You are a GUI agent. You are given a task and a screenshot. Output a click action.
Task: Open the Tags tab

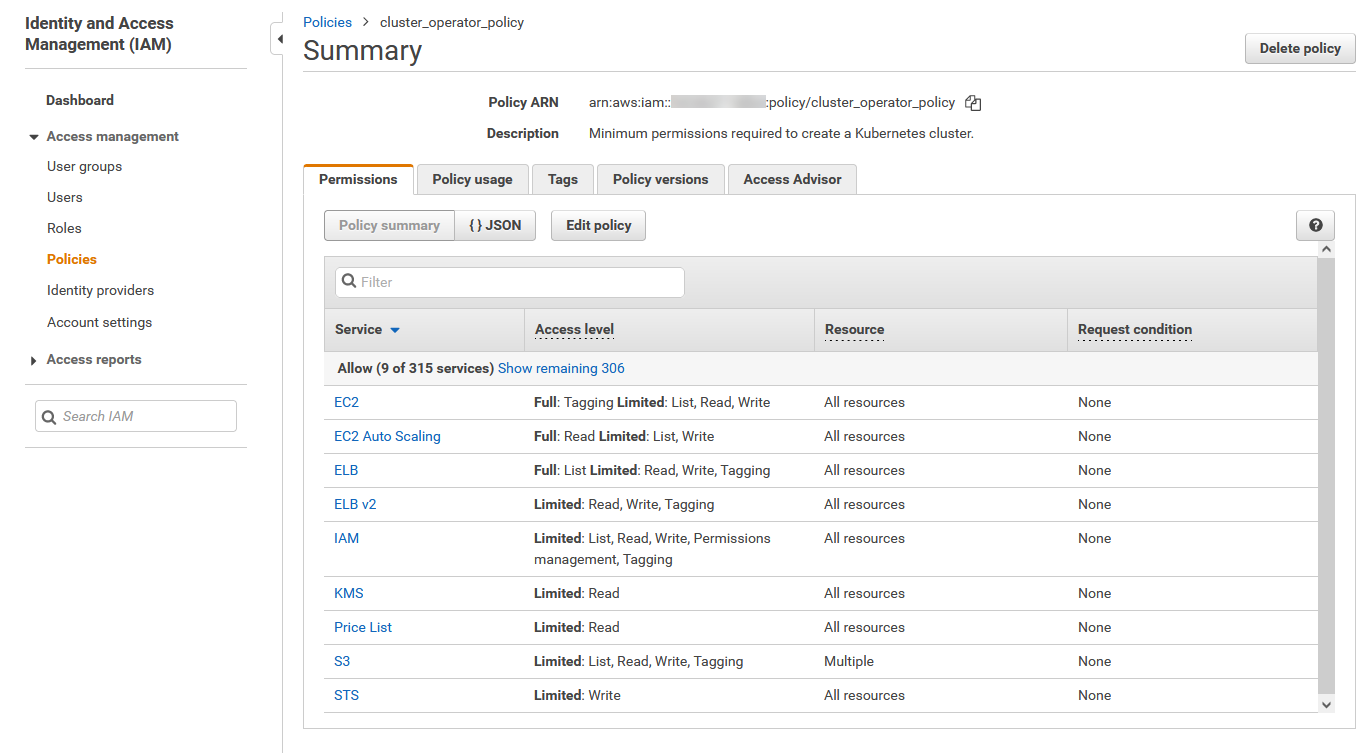pyautogui.click(x=563, y=180)
